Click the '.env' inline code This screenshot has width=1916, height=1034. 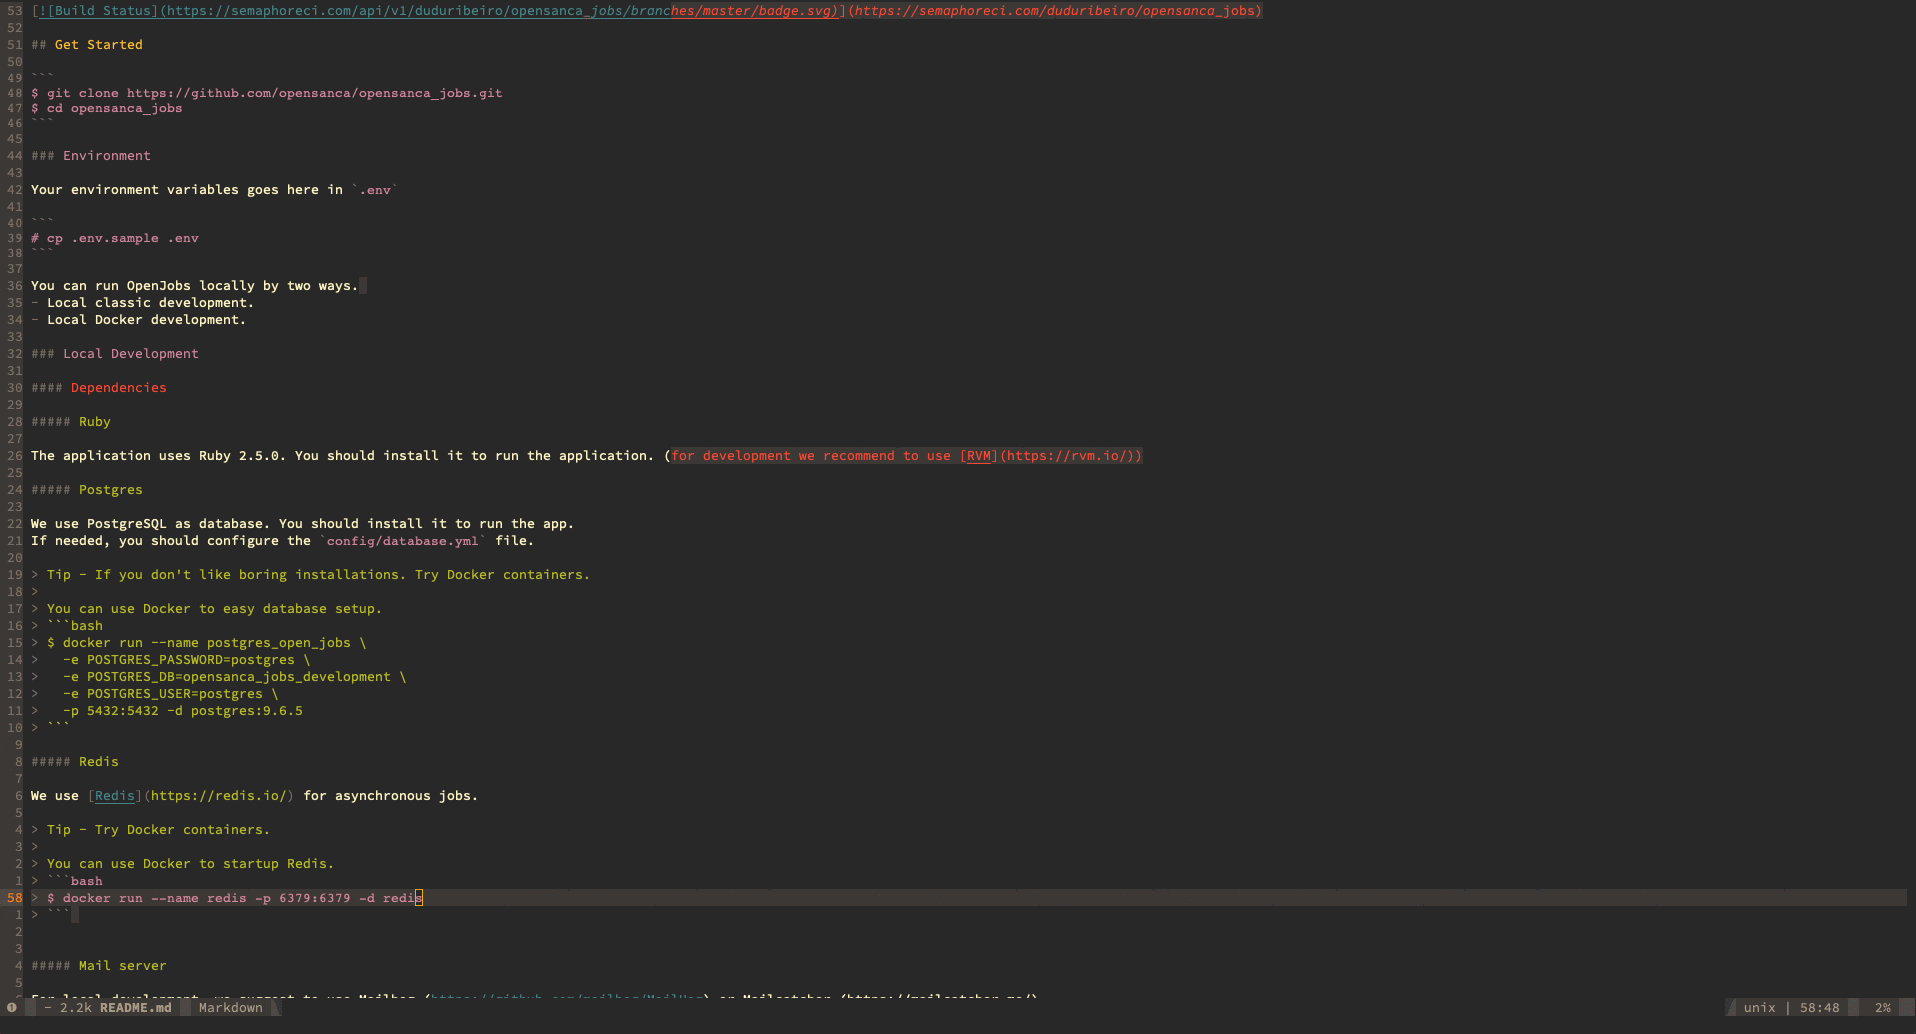click(x=375, y=190)
